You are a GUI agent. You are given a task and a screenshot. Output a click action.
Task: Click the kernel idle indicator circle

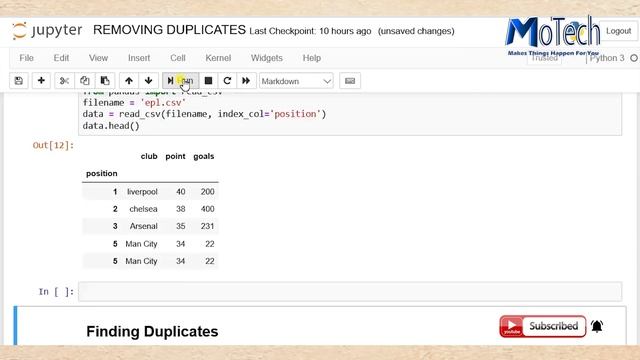point(634,58)
